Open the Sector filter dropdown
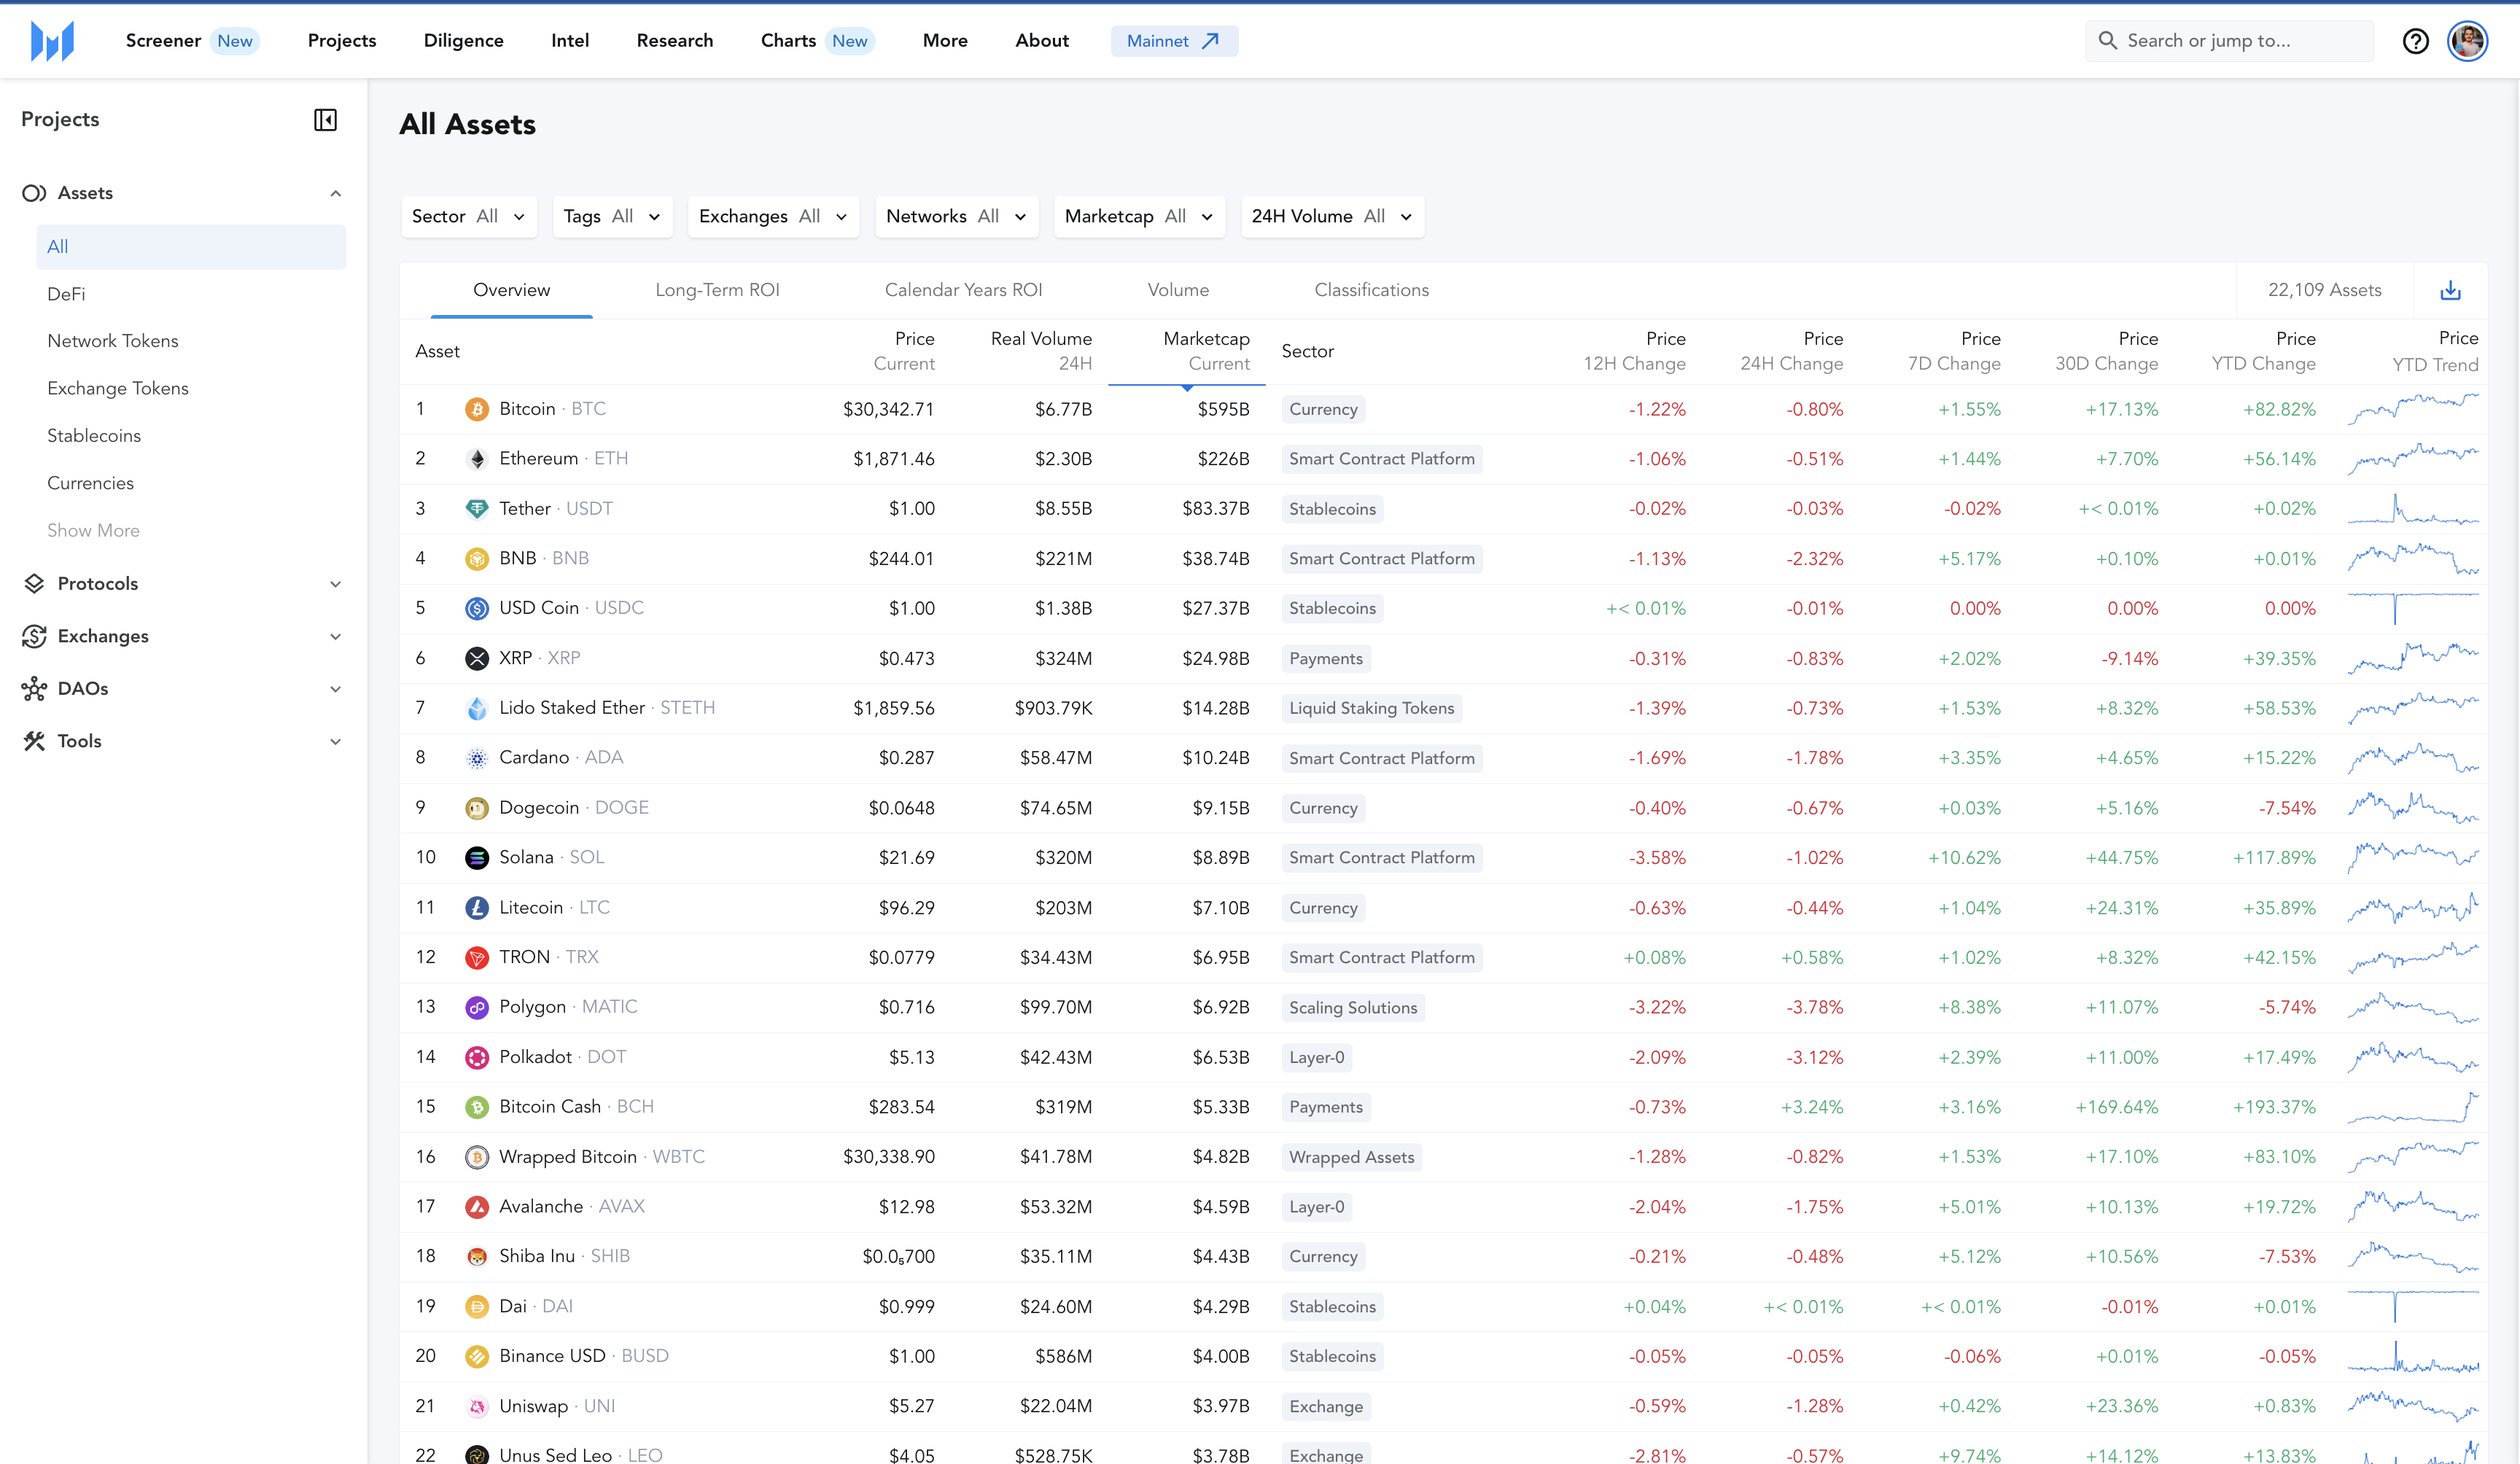The height and width of the screenshot is (1464, 2520). [x=468, y=216]
